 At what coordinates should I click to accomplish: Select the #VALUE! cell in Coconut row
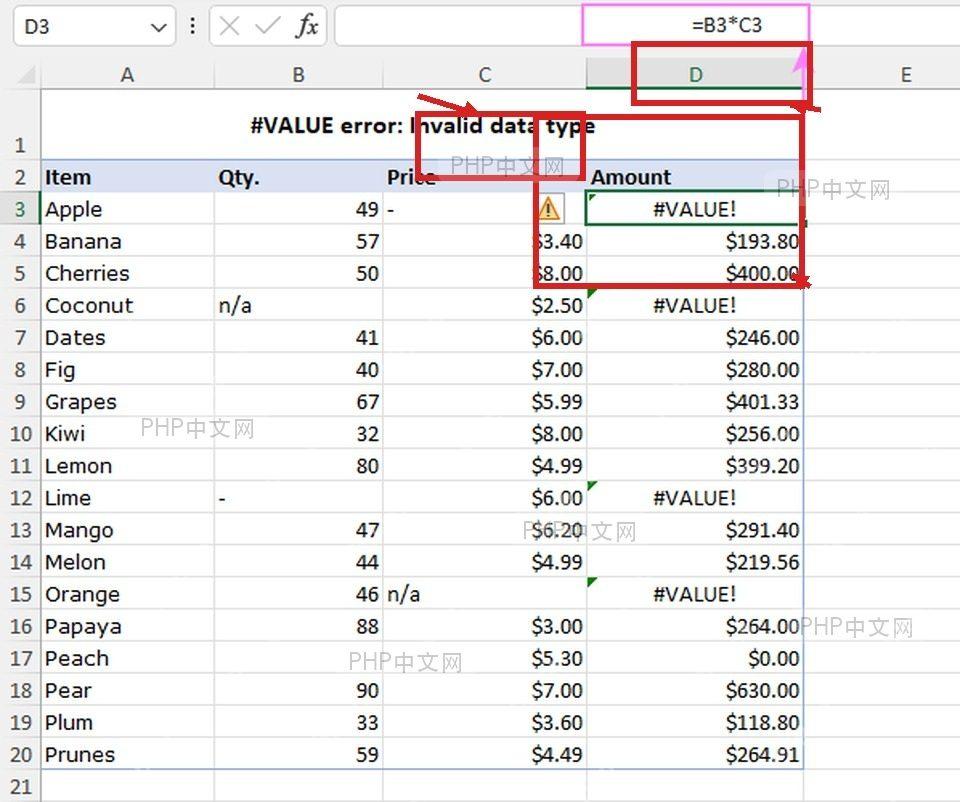pos(695,305)
